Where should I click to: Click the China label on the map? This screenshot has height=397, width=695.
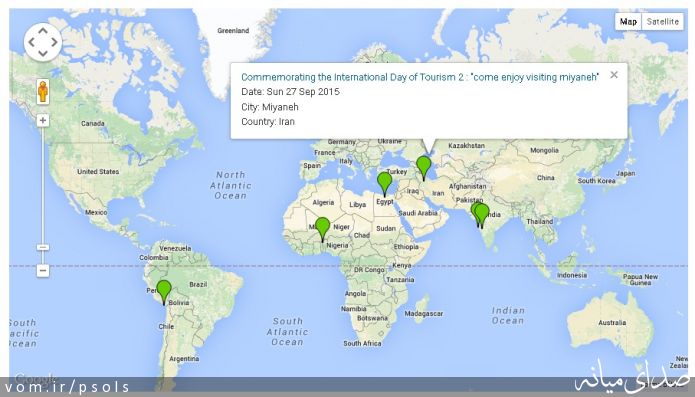pos(546,178)
